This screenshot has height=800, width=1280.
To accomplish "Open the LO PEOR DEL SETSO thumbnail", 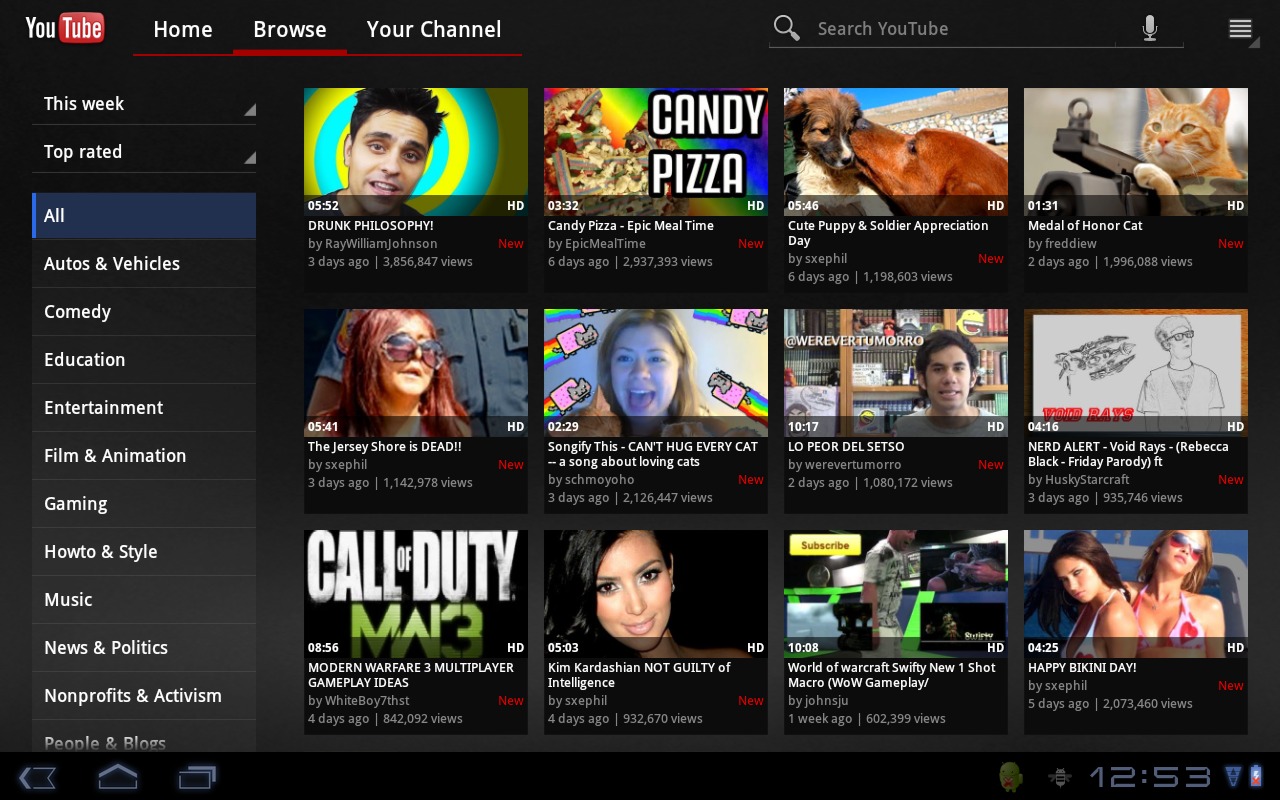I will coord(896,373).
